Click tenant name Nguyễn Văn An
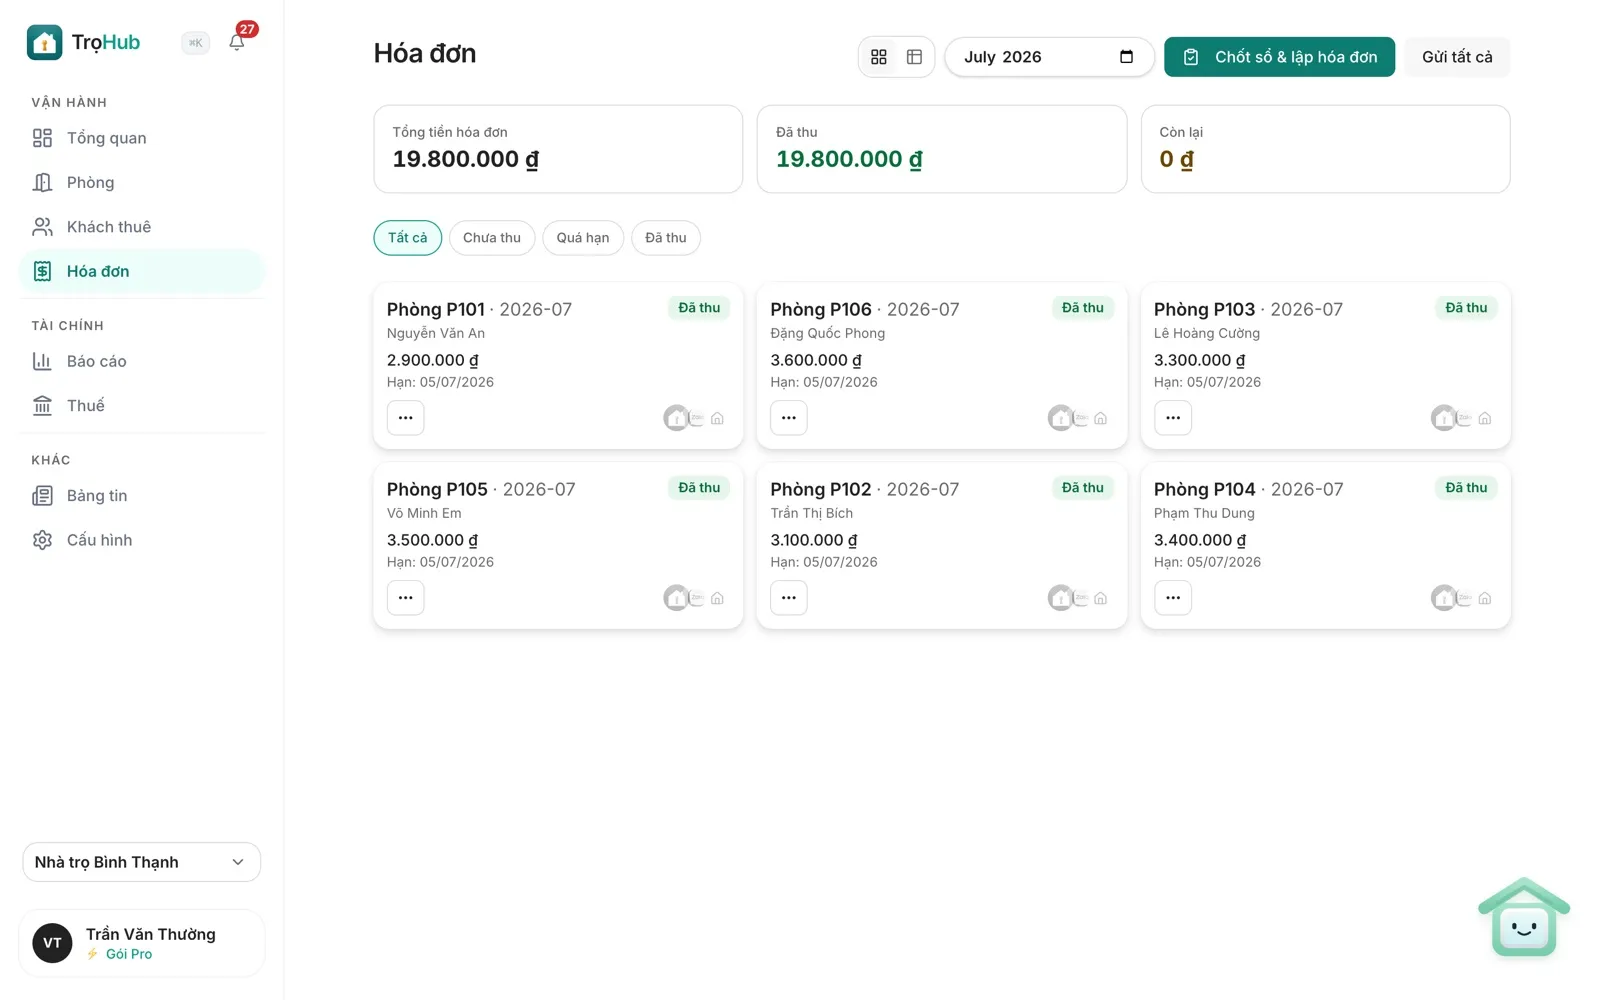 [436, 333]
